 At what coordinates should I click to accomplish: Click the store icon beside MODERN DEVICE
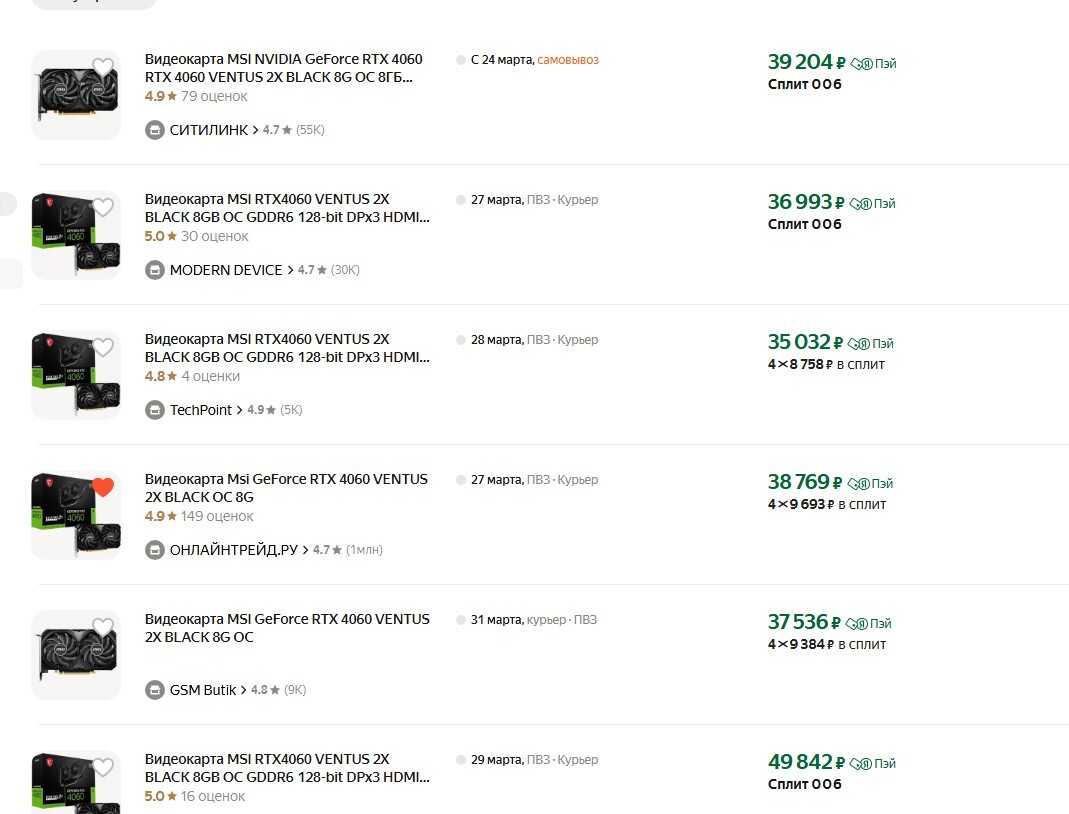click(155, 270)
